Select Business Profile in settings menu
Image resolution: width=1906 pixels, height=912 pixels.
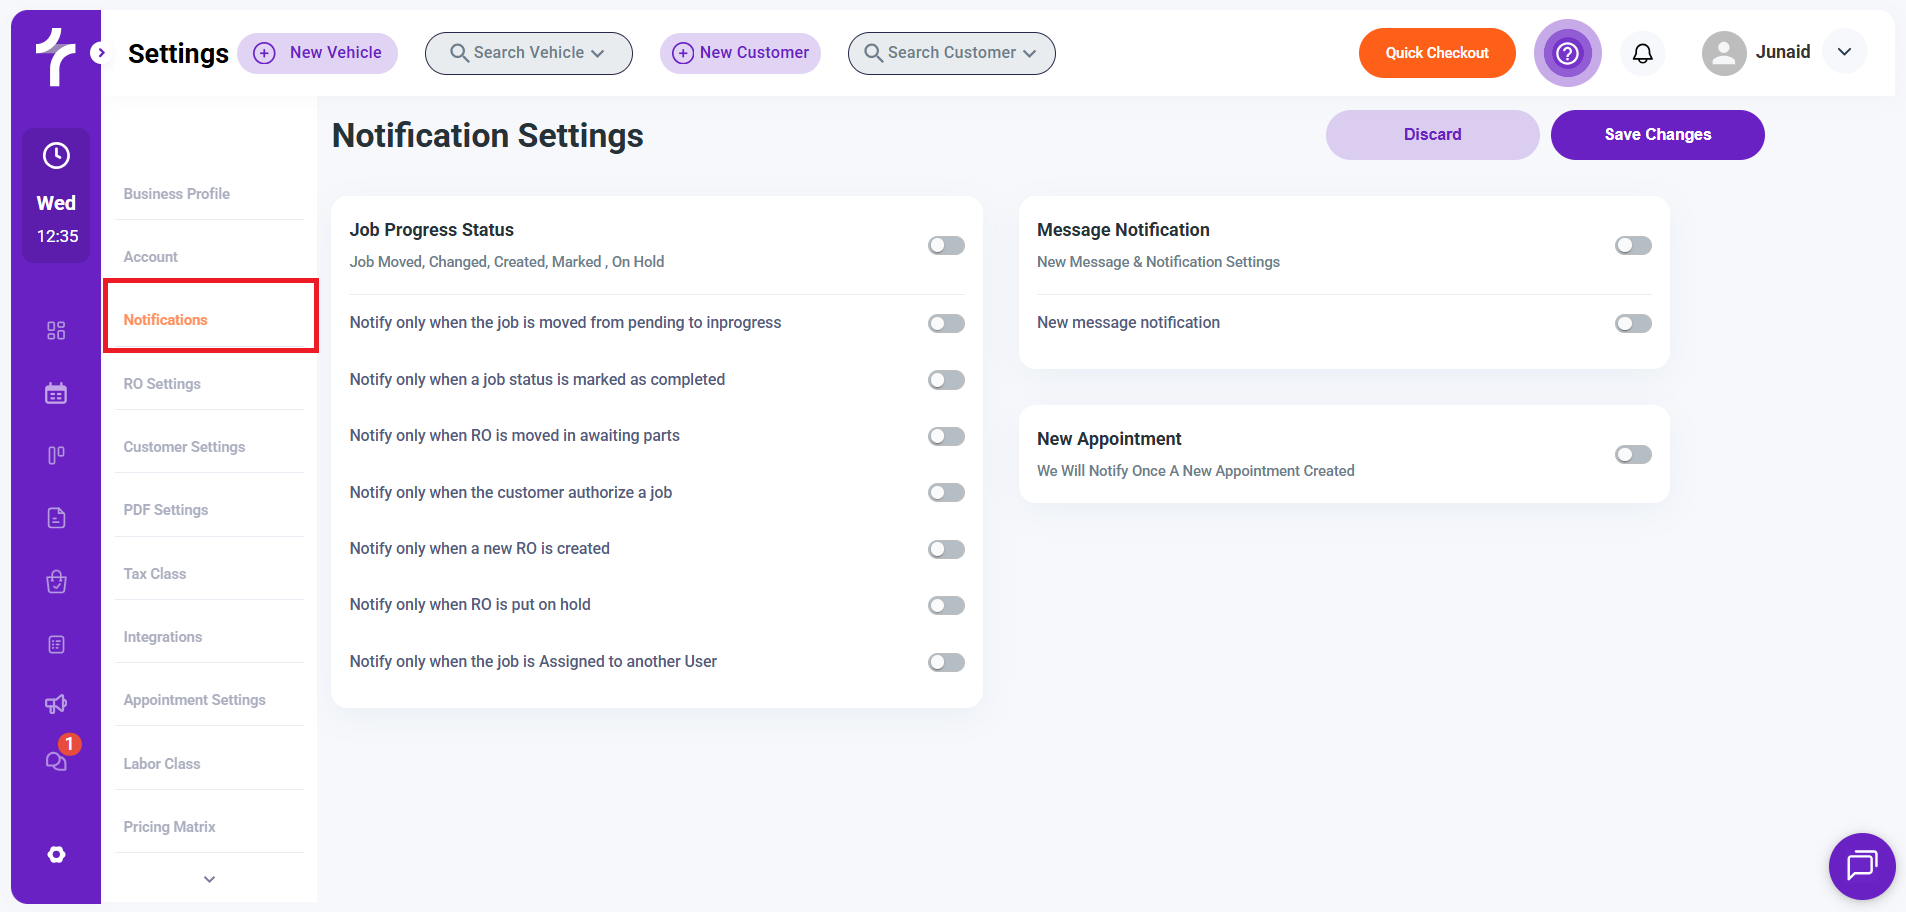[177, 194]
